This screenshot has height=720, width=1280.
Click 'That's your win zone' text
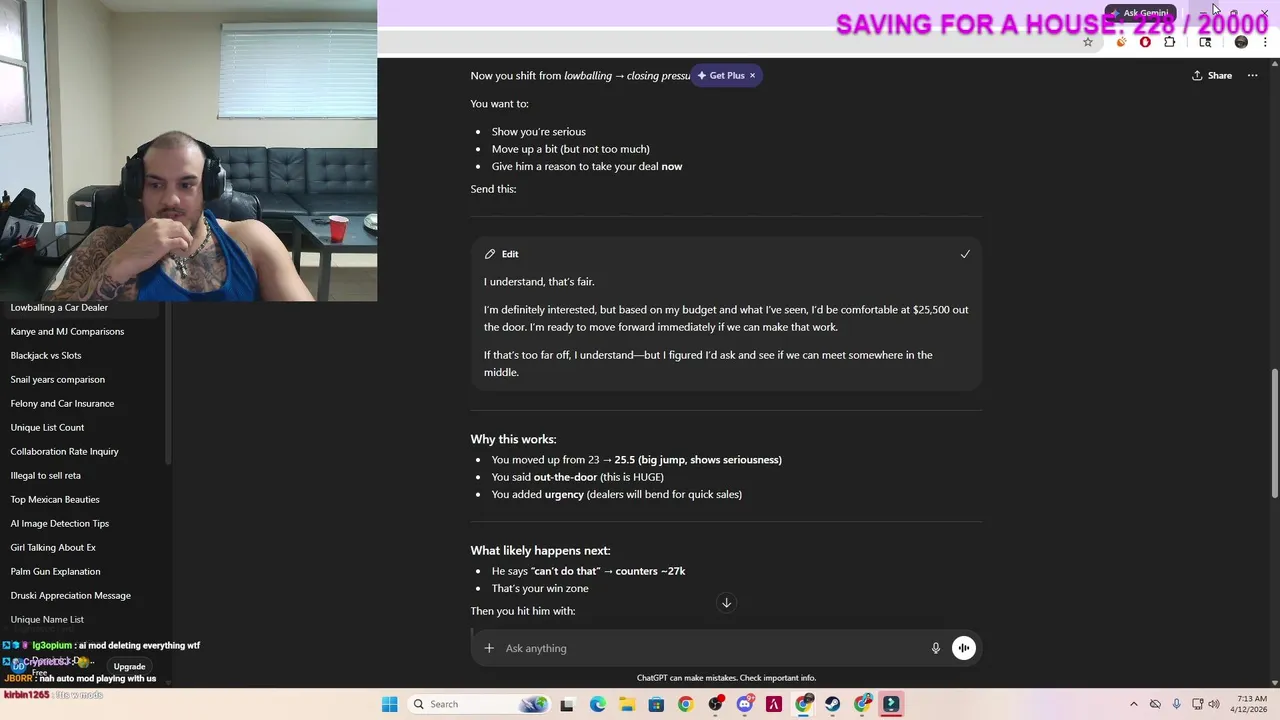(540, 589)
